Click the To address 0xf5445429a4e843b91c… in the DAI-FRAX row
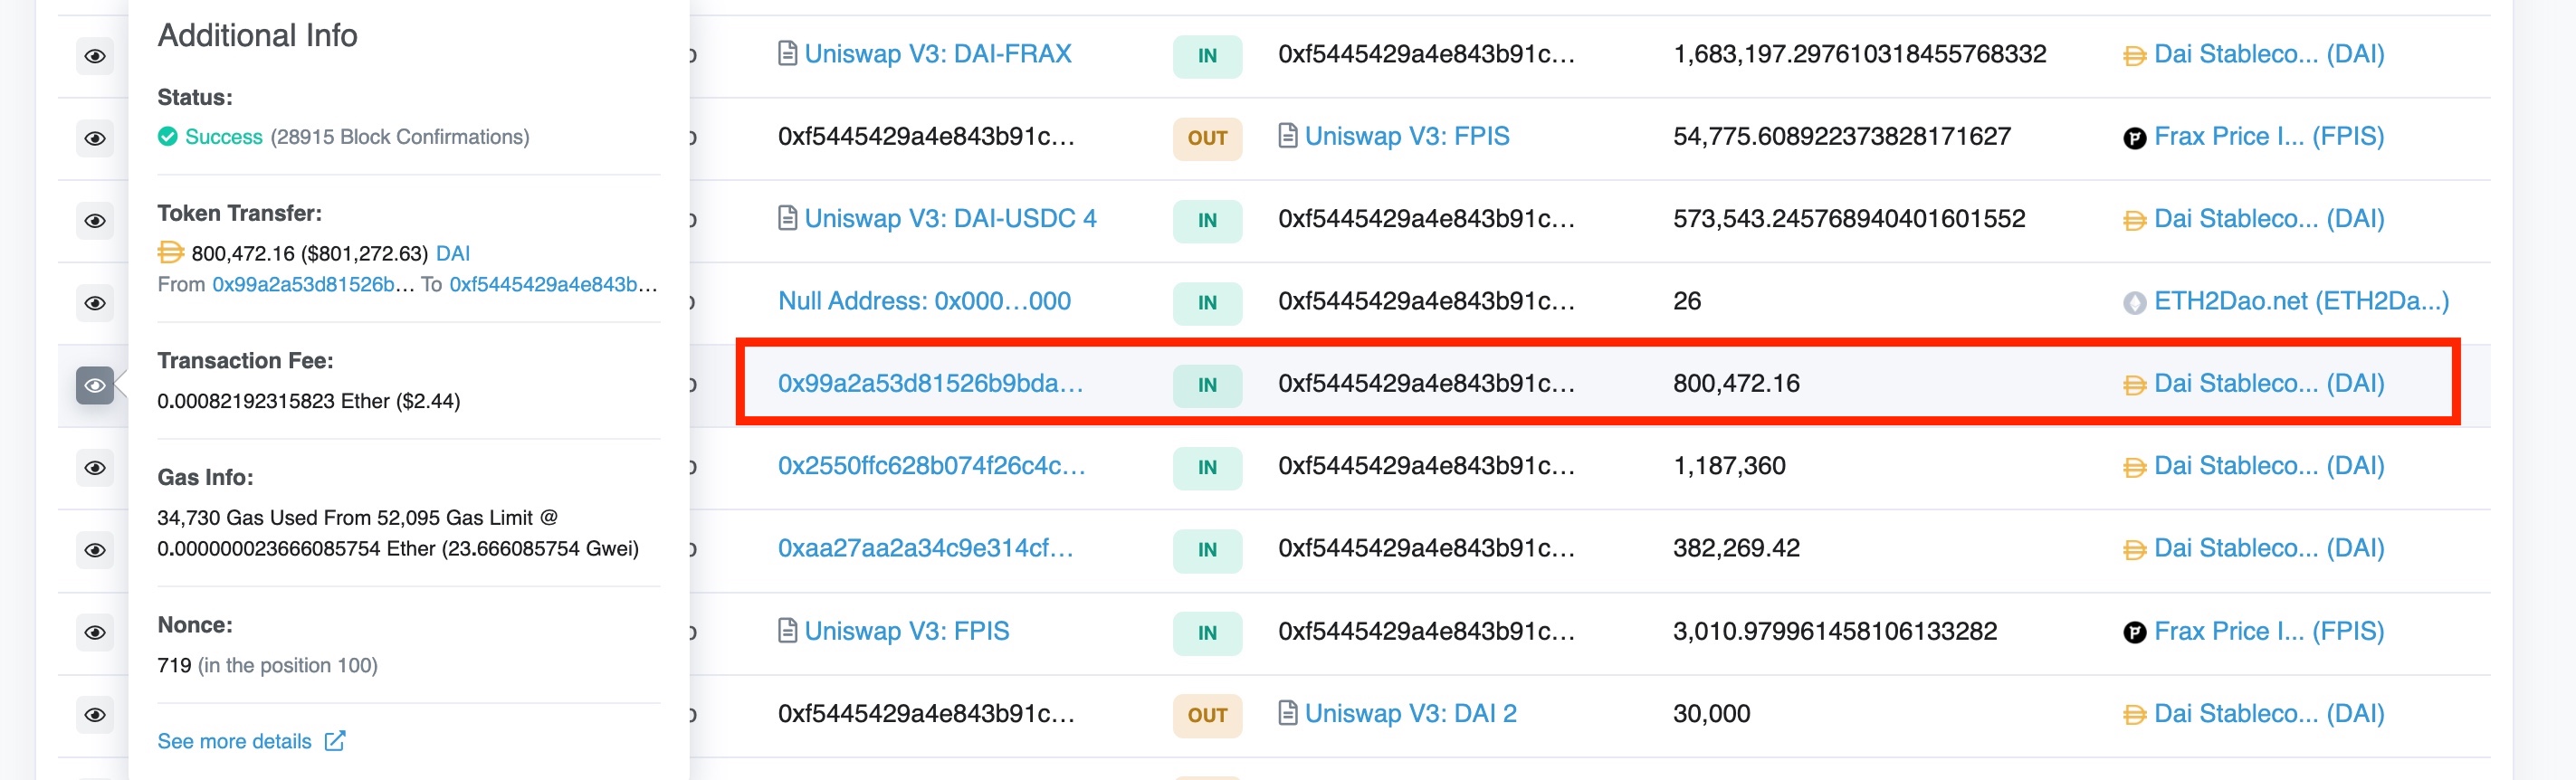The image size is (2576, 780). (1426, 53)
